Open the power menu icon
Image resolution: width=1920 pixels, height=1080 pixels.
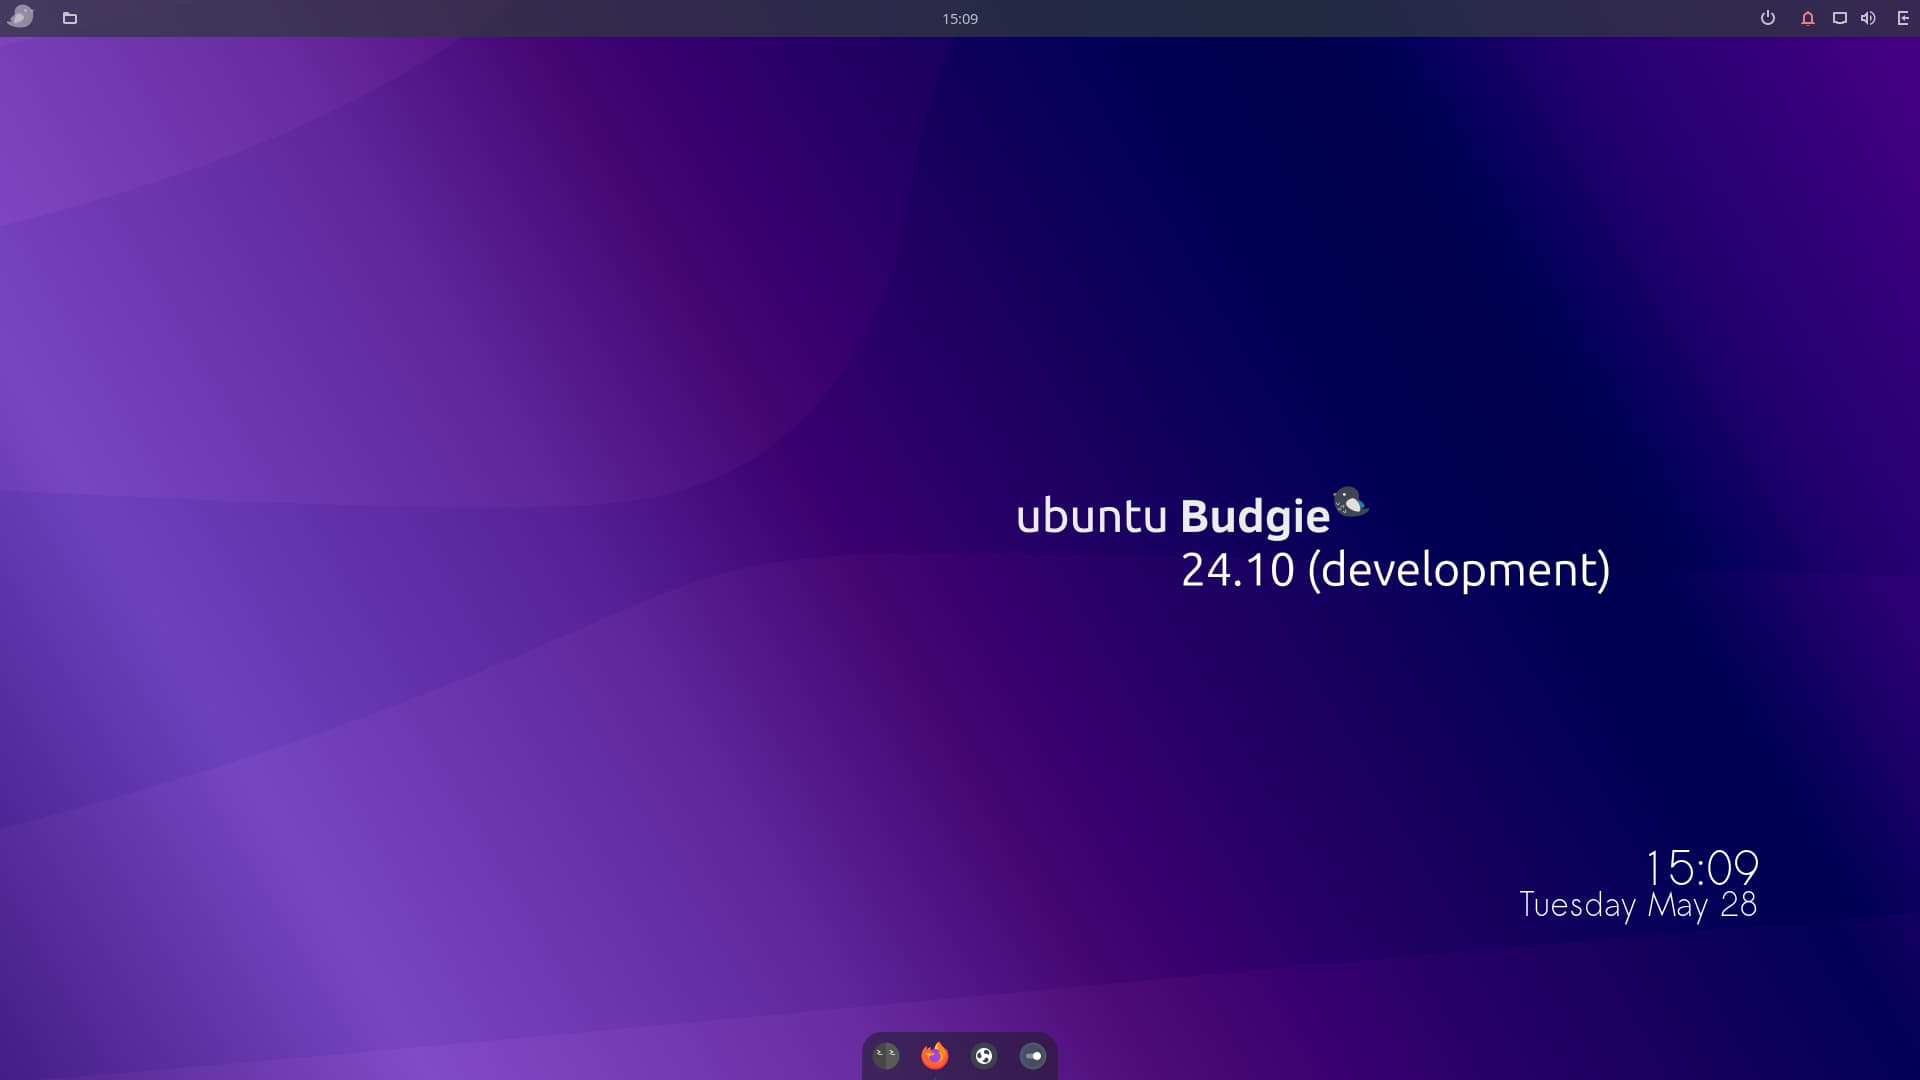(x=1768, y=18)
